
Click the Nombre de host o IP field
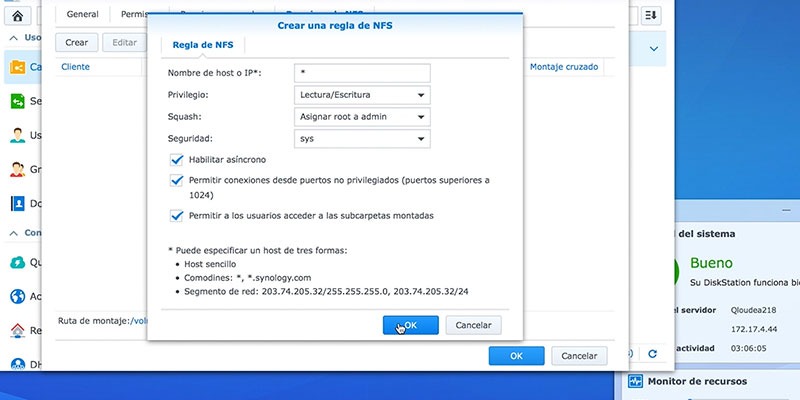click(362, 73)
